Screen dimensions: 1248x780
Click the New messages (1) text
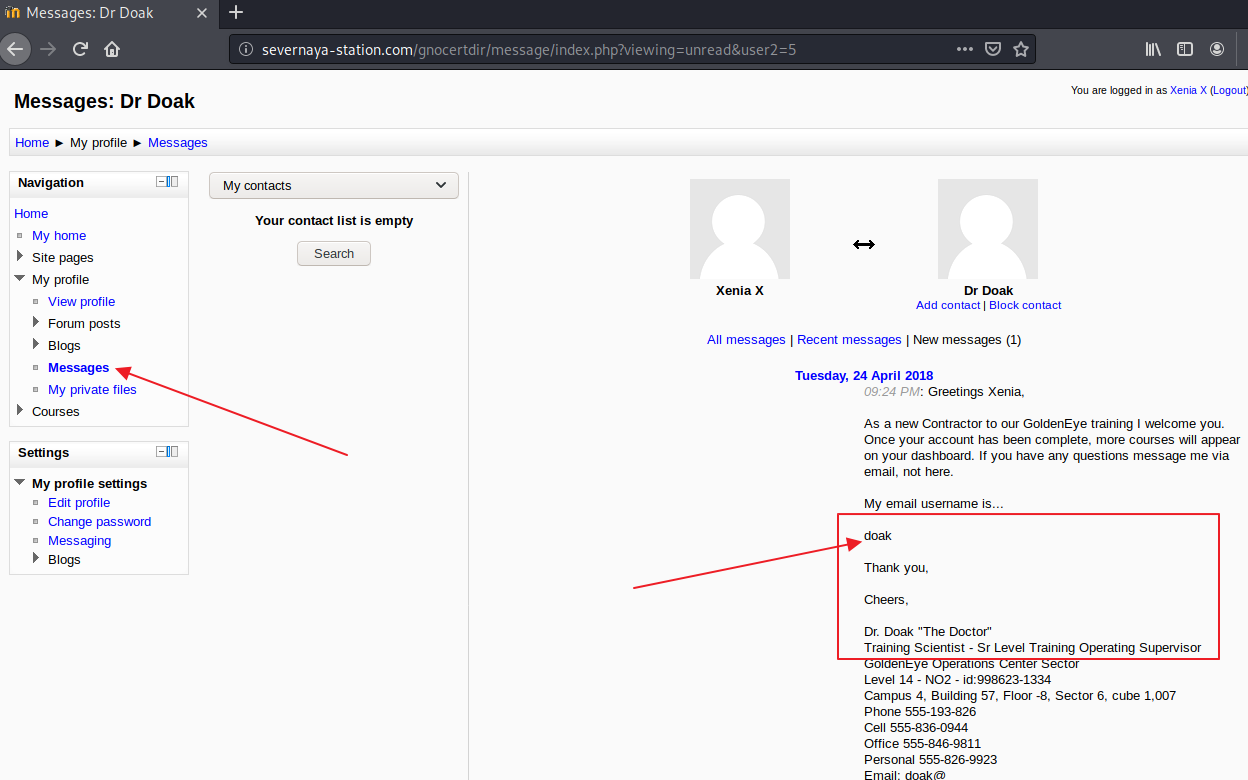click(967, 340)
